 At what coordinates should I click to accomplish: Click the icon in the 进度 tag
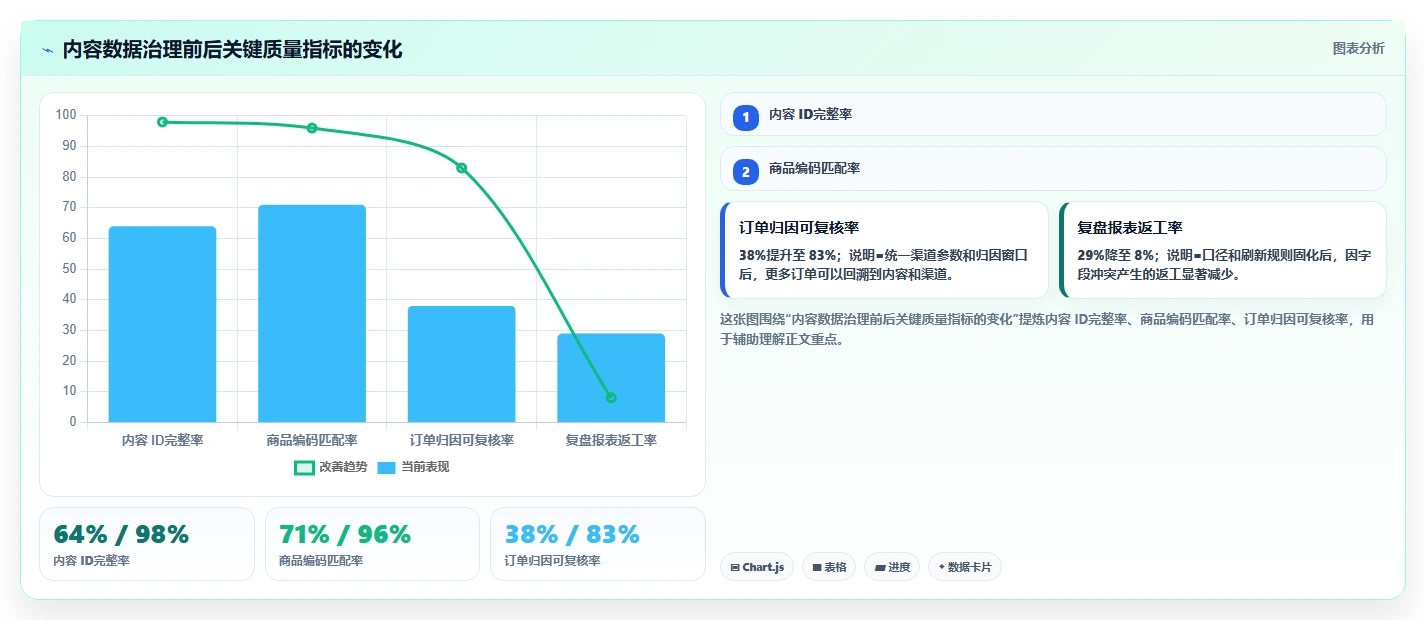(x=880, y=568)
